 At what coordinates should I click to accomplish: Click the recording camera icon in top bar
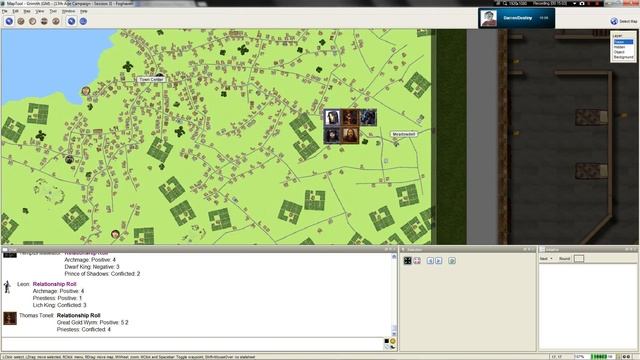(582, 3)
